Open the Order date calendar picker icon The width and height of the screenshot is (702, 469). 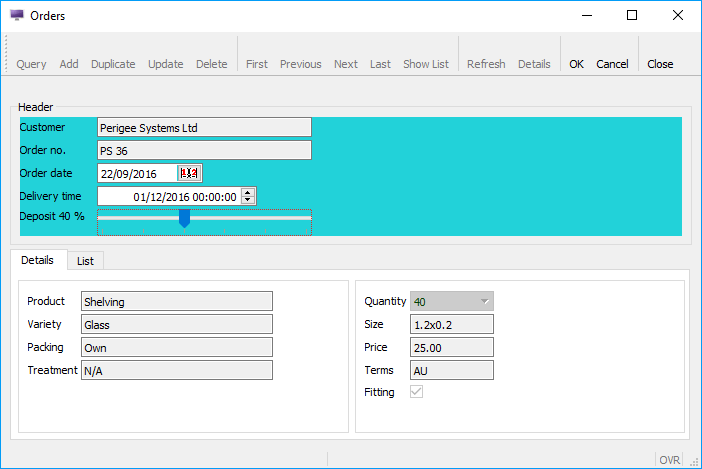(190, 173)
